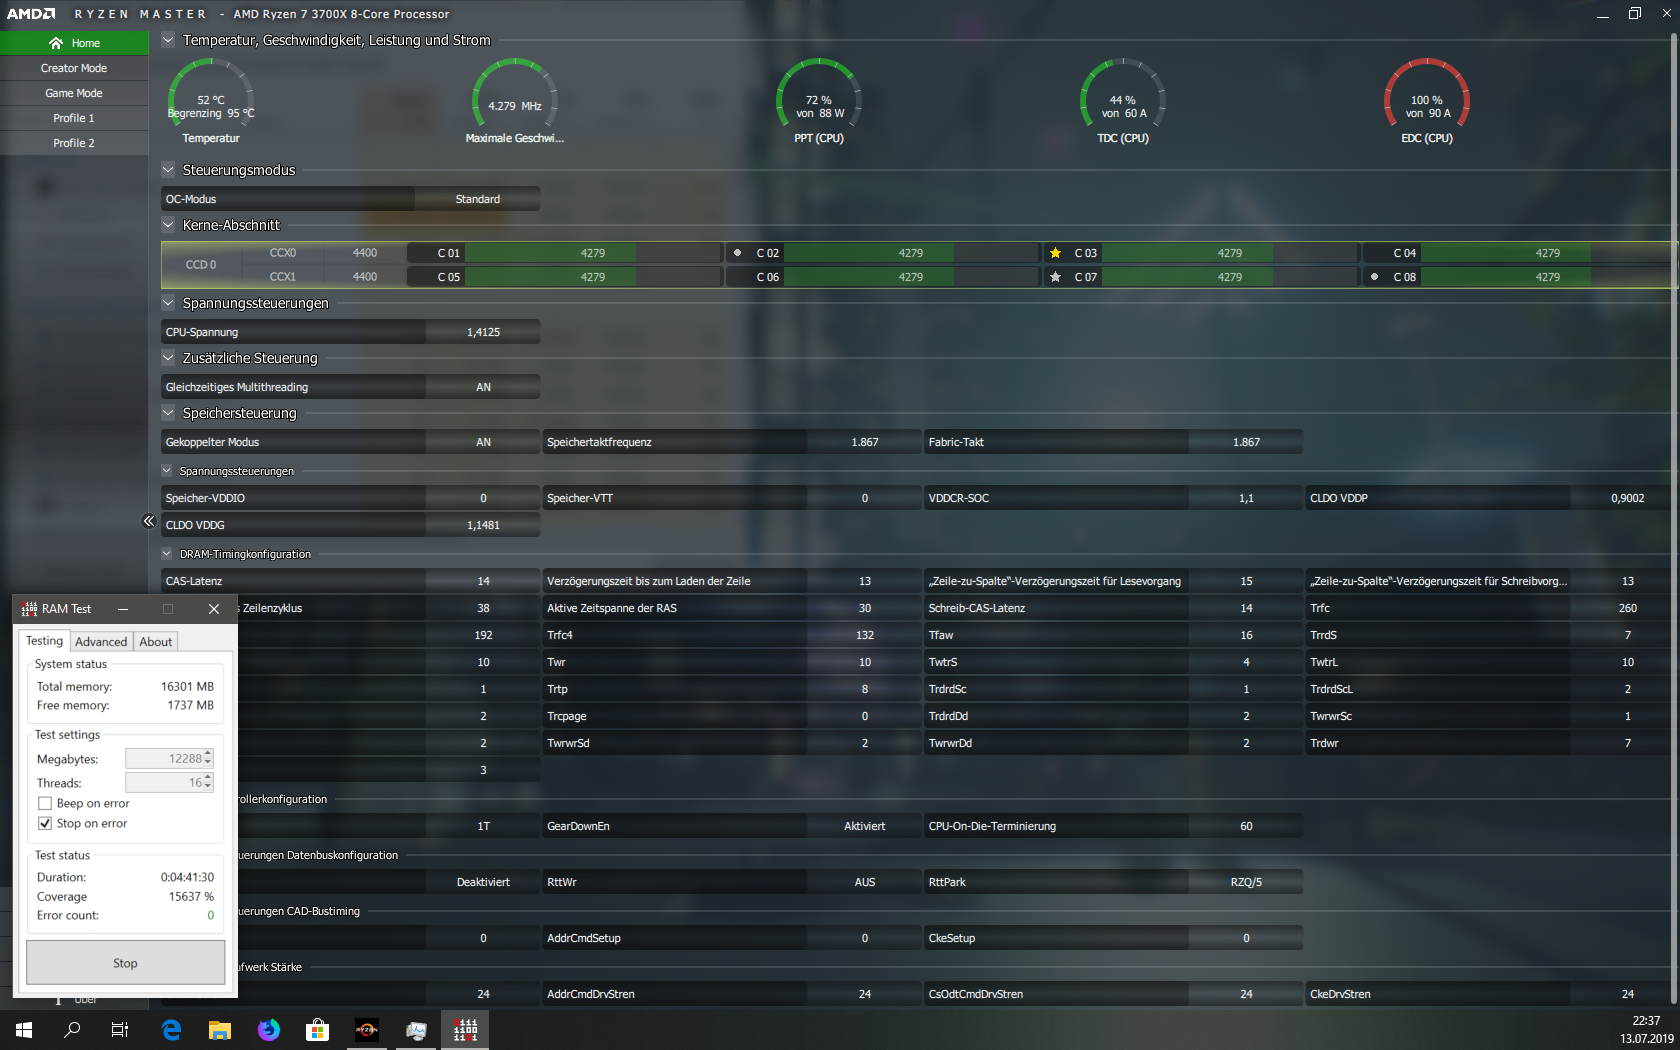Select Profile 1 in the sidebar

click(x=74, y=118)
